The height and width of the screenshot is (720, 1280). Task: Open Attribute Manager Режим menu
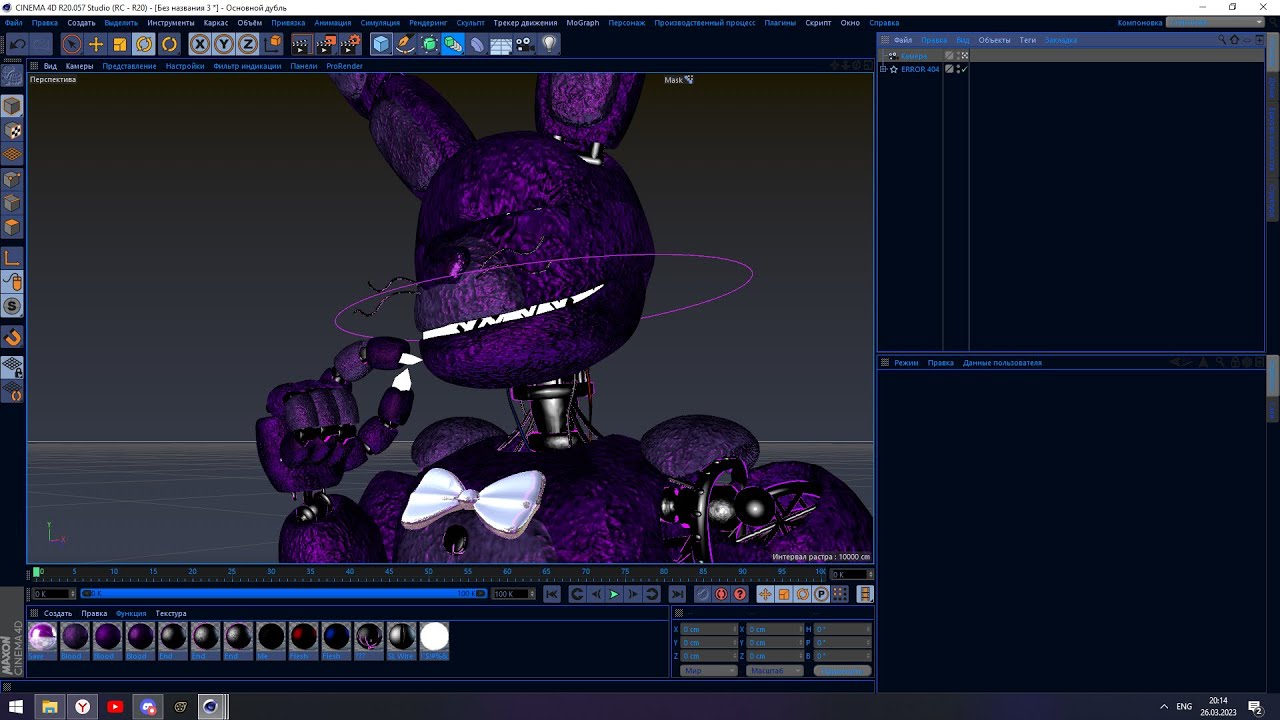pos(906,363)
